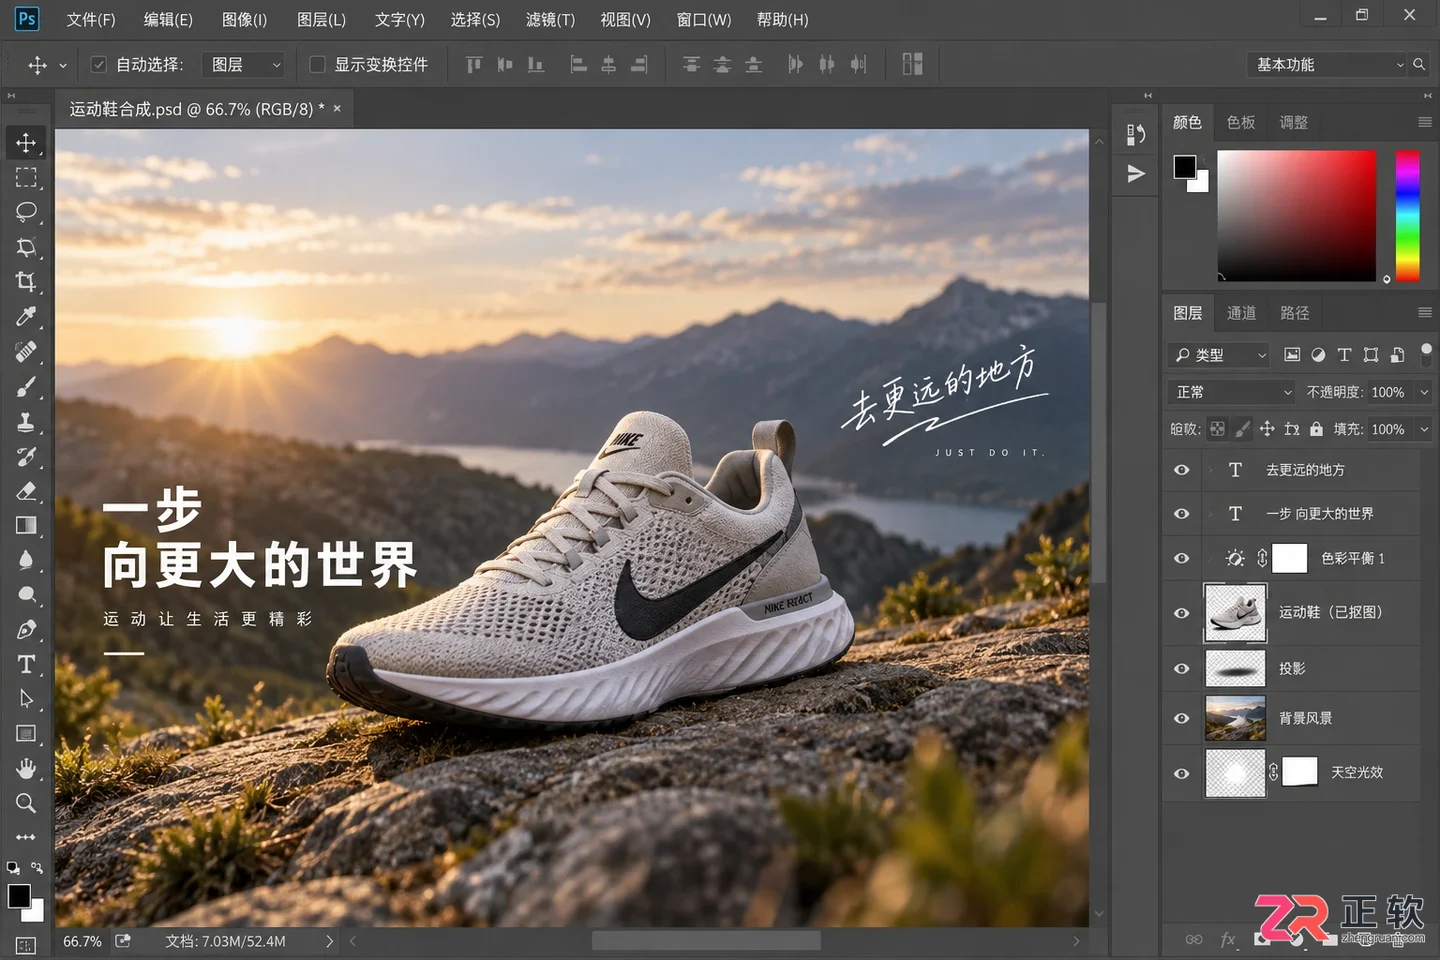Viewport: 1440px width, 960px height.
Task: Select the History Brush tool
Action: (x=26, y=456)
